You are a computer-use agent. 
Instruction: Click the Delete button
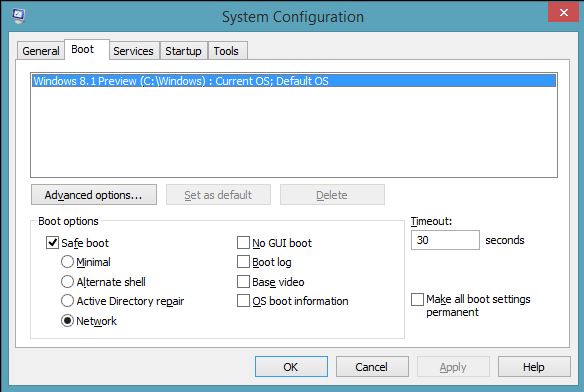[x=332, y=195]
